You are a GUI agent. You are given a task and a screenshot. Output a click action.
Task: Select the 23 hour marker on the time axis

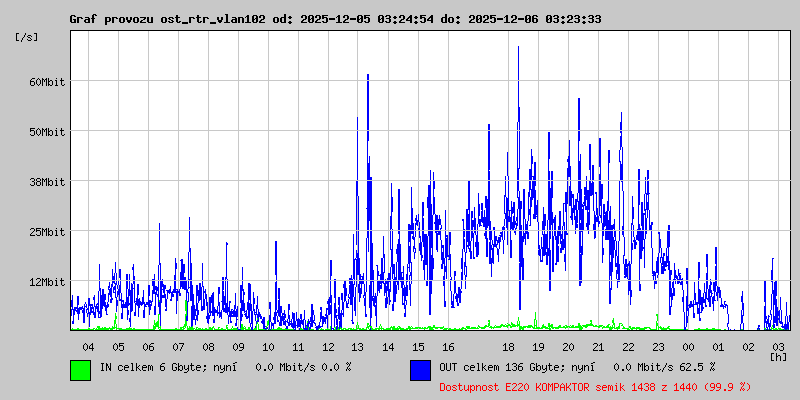pyautogui.click(x=658, y=346)
